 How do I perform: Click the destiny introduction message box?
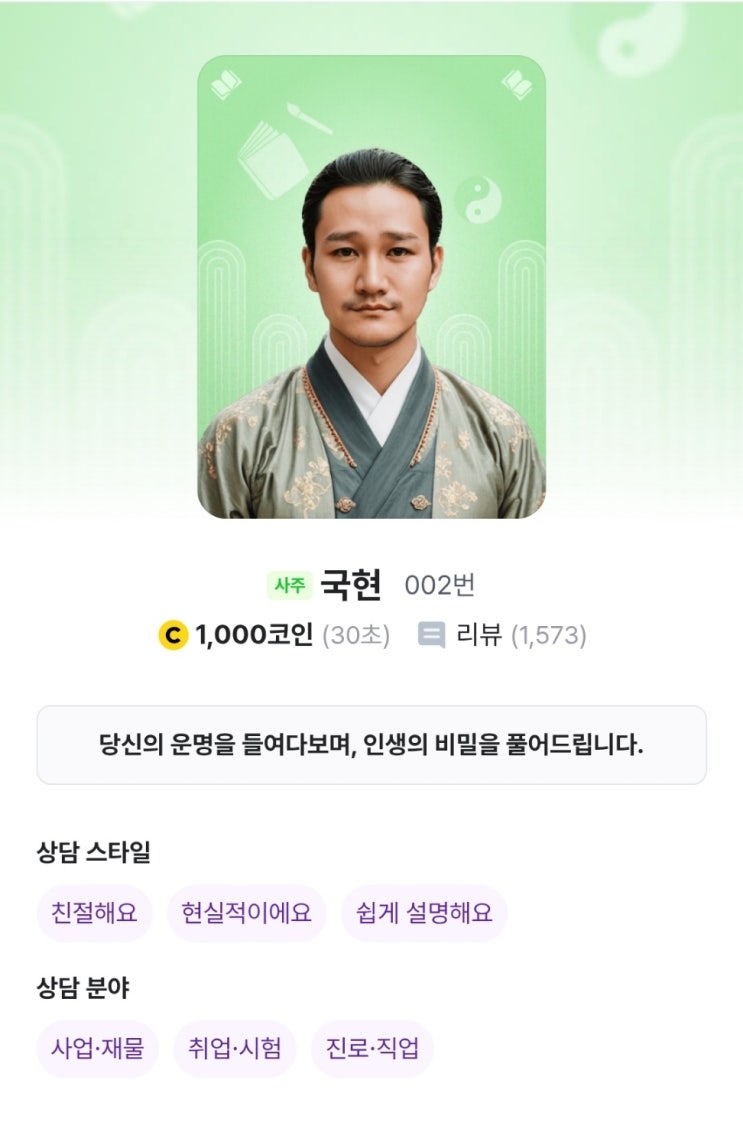(371, 745)
